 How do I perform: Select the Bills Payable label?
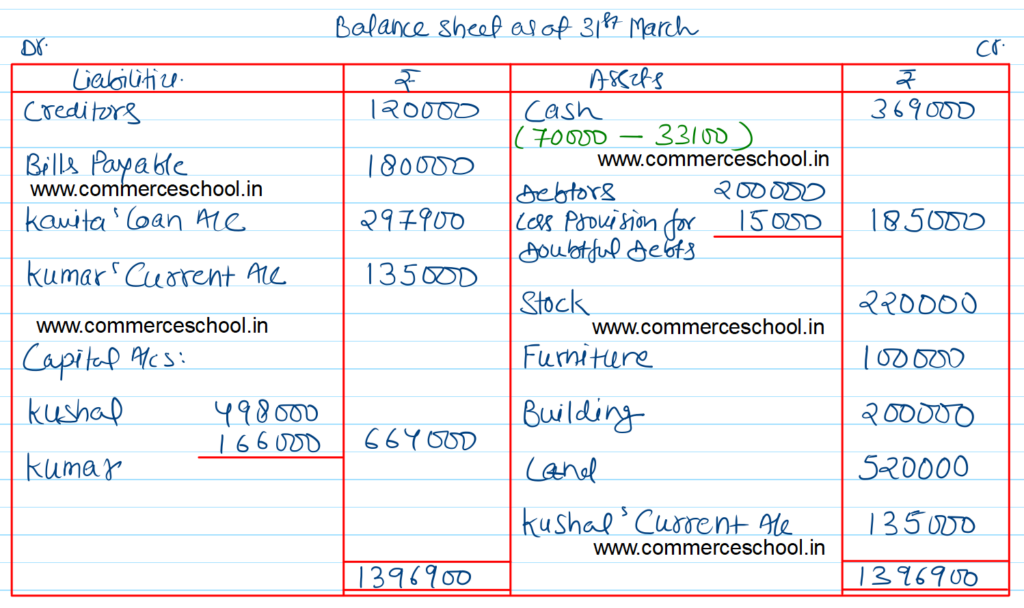(106, 165)
